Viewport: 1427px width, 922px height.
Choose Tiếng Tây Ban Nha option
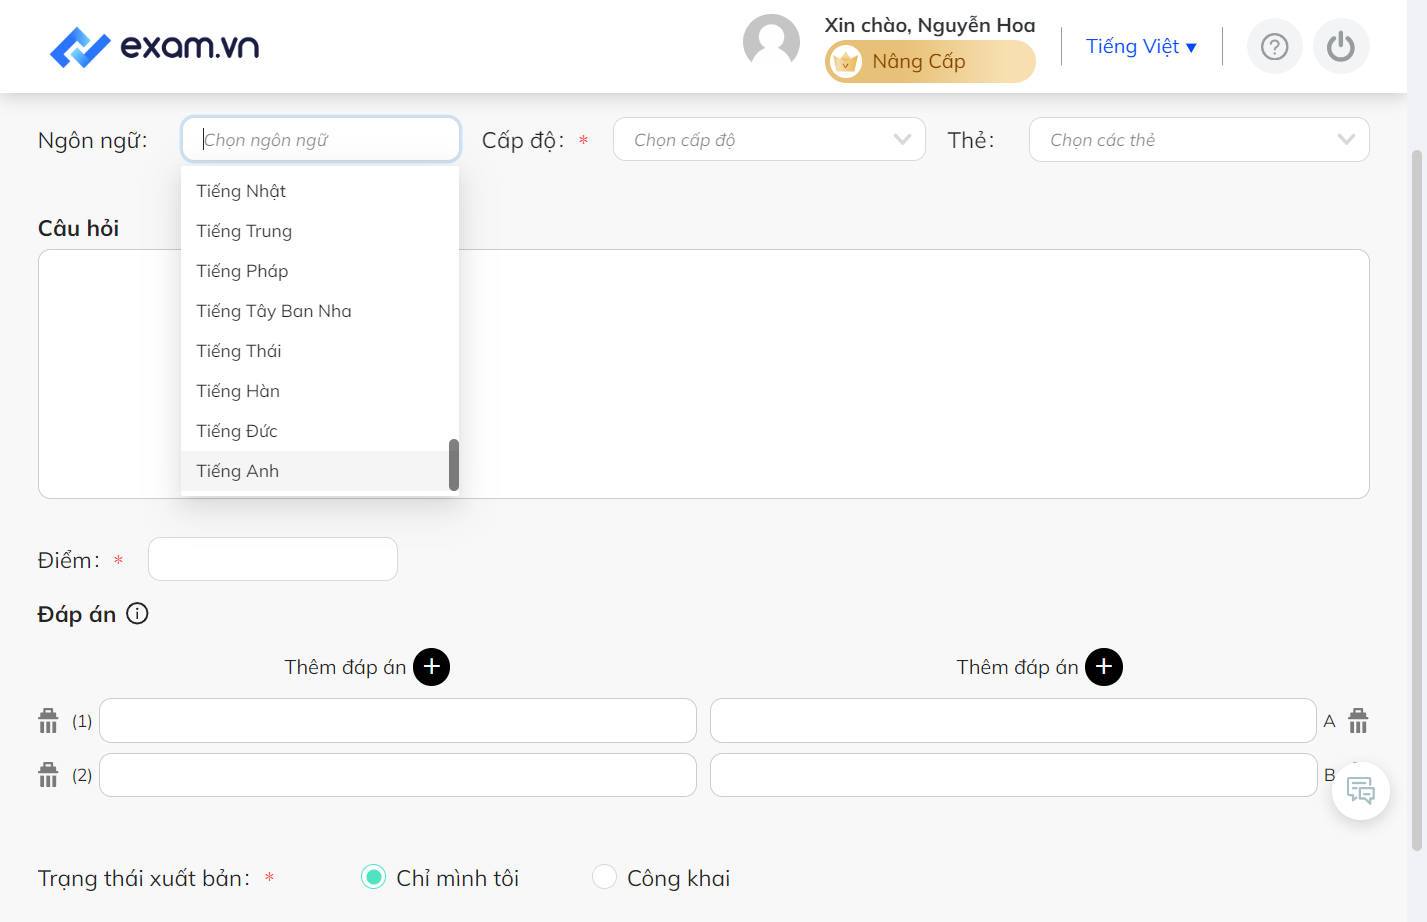click(x=320, y=311)
